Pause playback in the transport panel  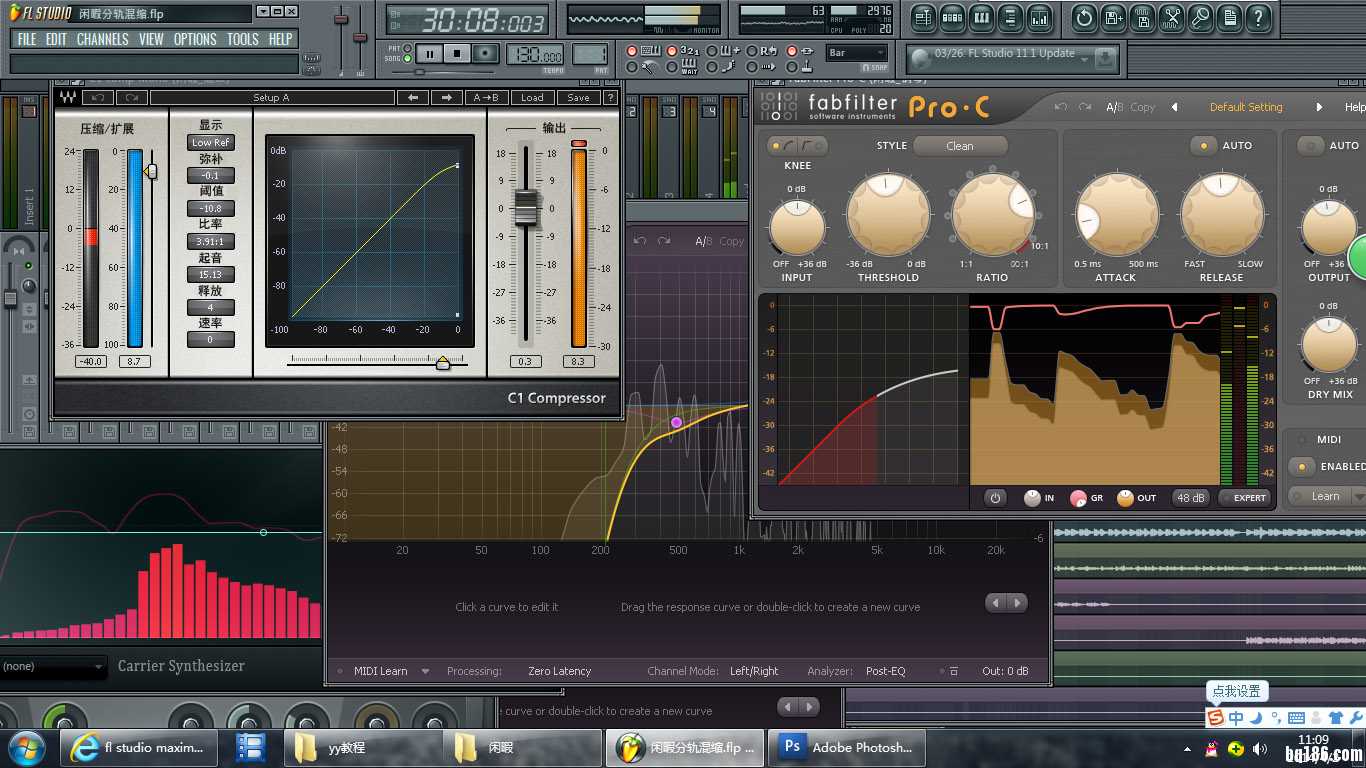430,54
